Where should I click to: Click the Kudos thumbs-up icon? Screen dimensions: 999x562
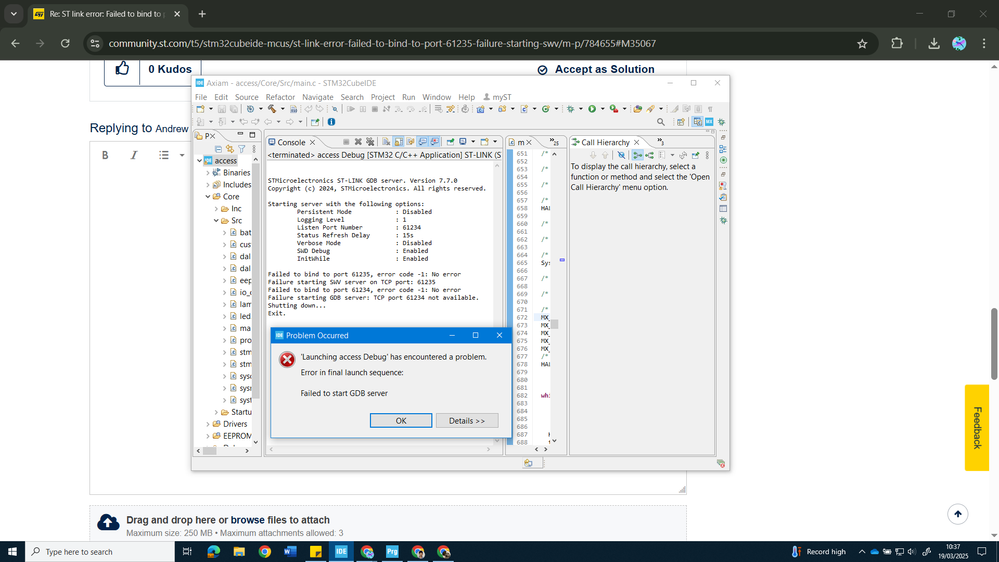point(122,69)
